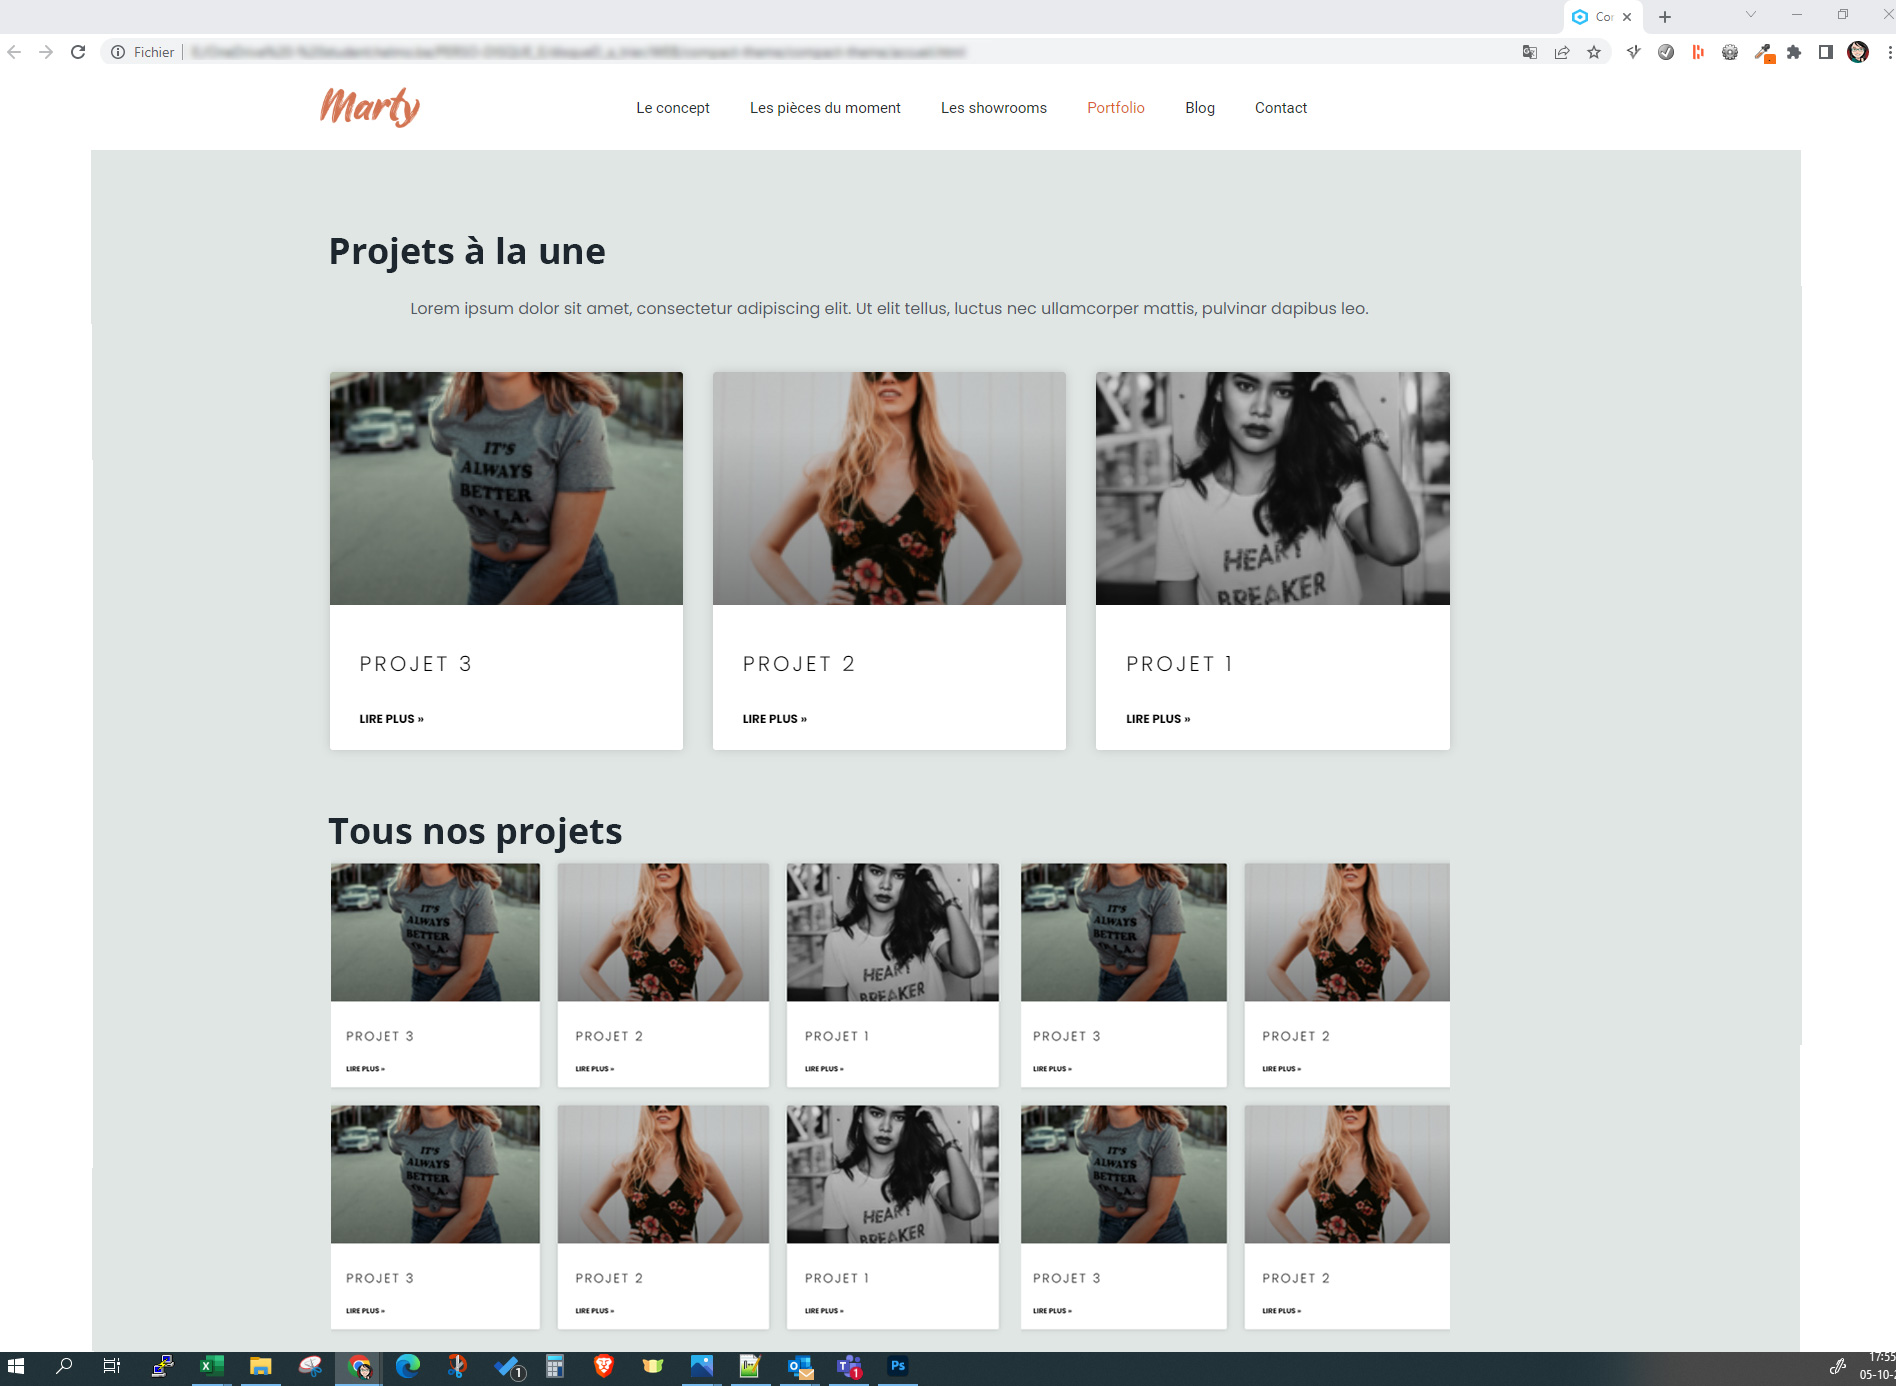Screen dimensions: 1896x1386
Task: Open the browser side panel icon
Action: [x=1824, y=52]
